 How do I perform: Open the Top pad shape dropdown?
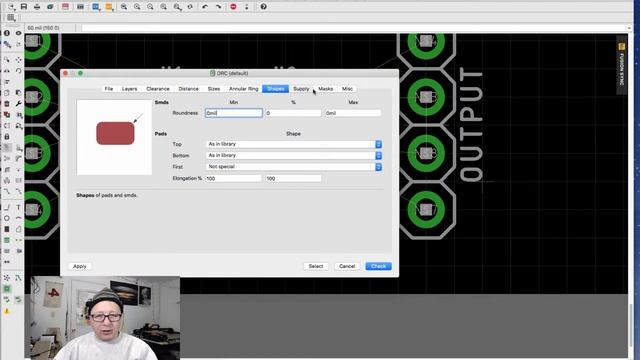click(x=294, y=144)
